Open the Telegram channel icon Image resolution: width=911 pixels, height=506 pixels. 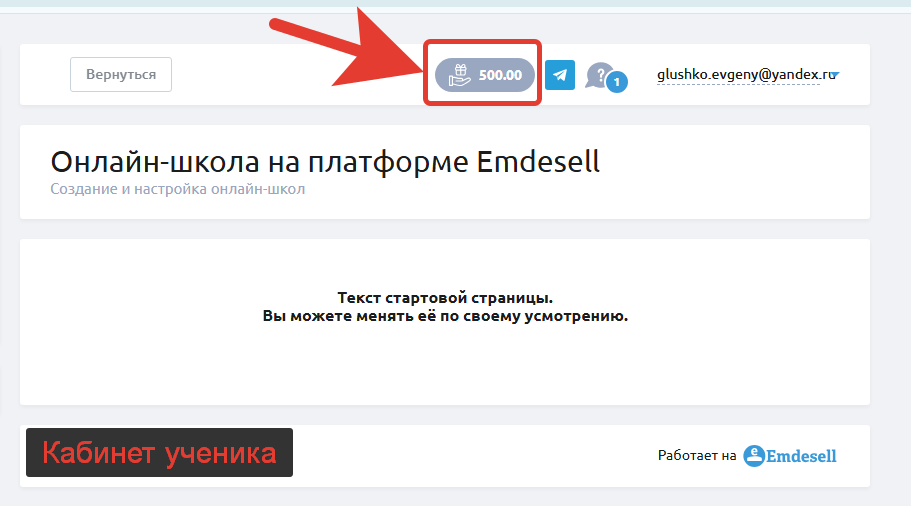coord(560,75)
